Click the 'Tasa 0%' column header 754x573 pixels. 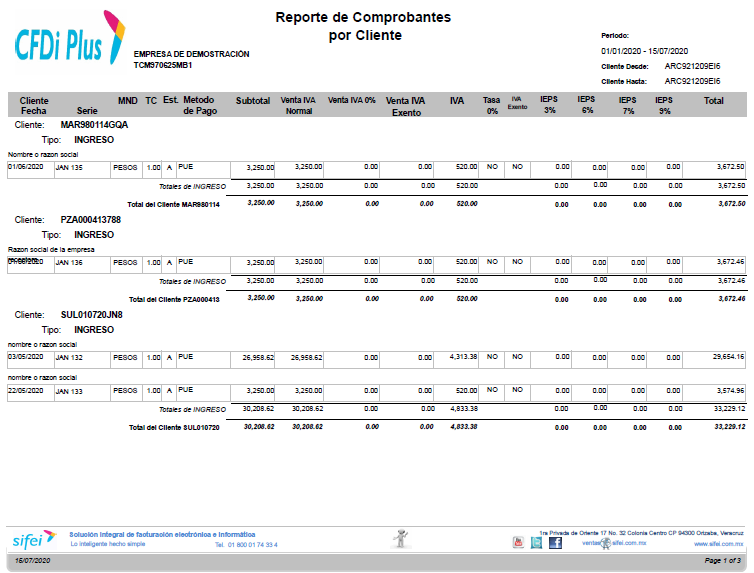point(491,105)
